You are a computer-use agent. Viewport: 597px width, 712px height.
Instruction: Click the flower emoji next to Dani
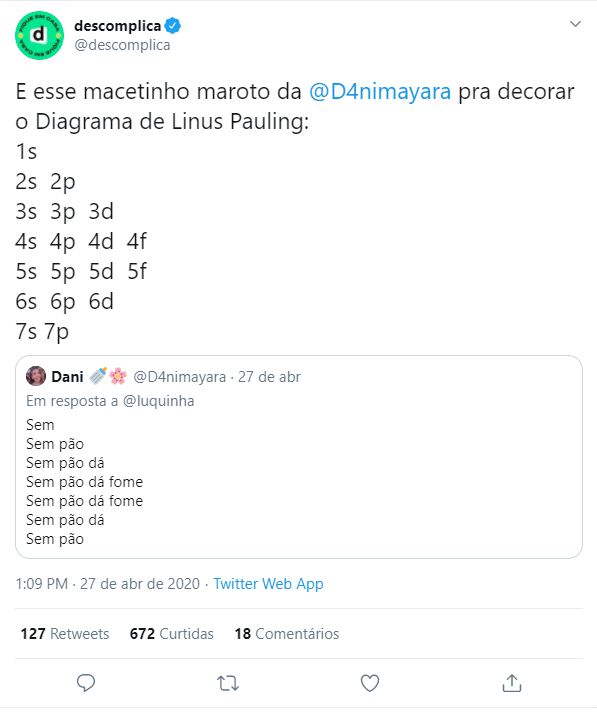coord(118,376)
